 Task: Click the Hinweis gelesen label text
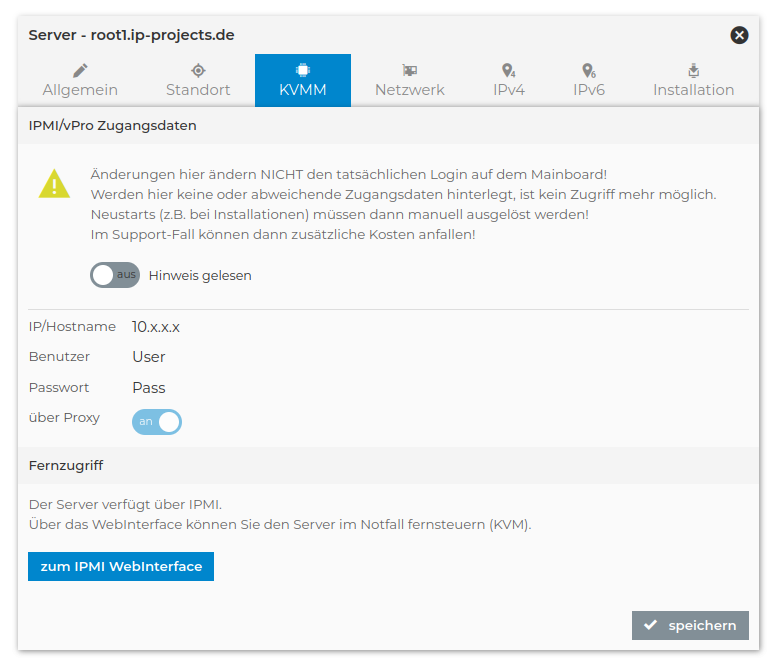click(200, 275)
